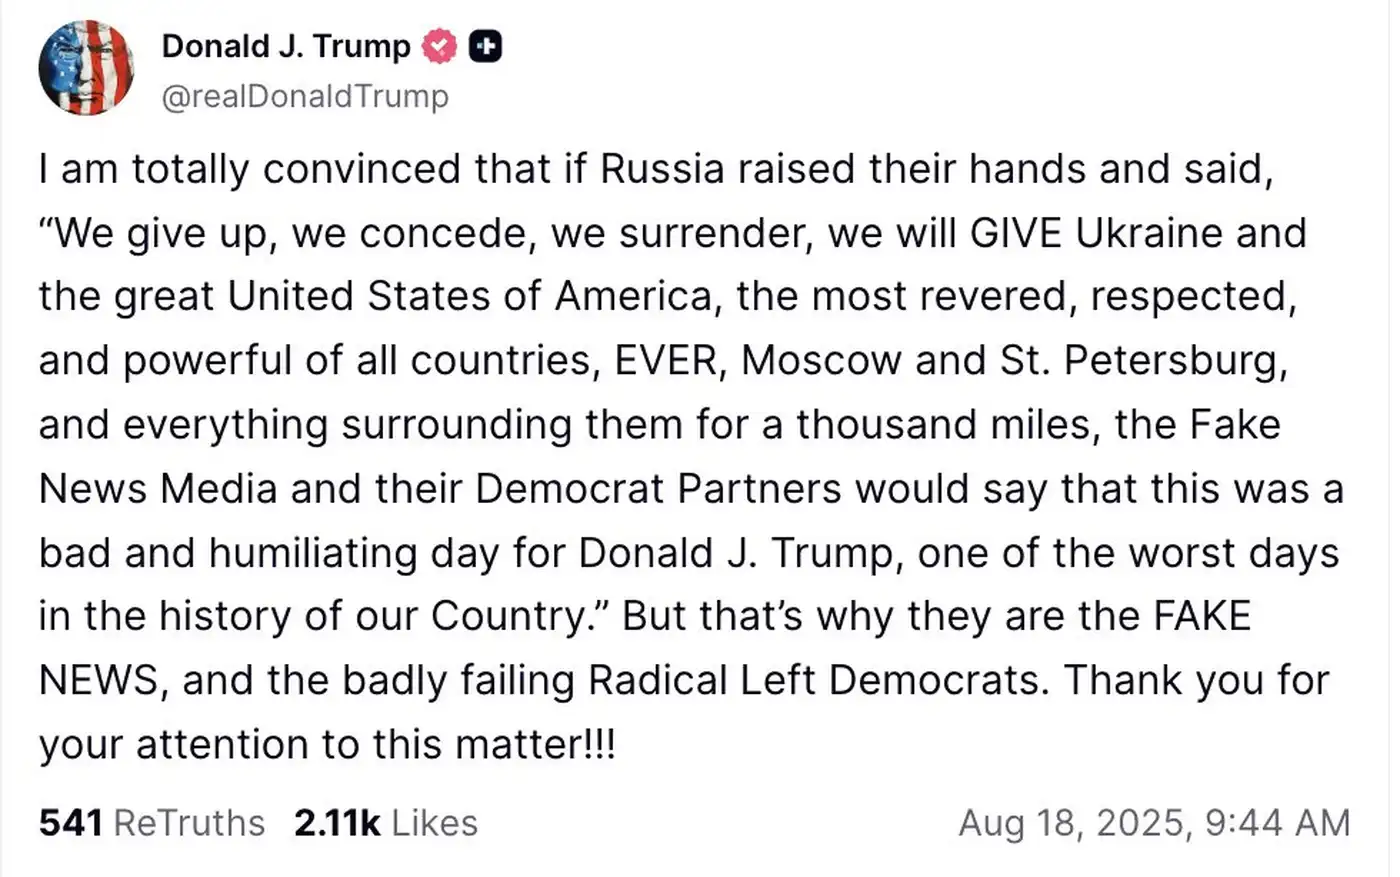Click "your attention to this matter!!!" closing line
Screen dimensions: 1400x877
tap(327, 745)
